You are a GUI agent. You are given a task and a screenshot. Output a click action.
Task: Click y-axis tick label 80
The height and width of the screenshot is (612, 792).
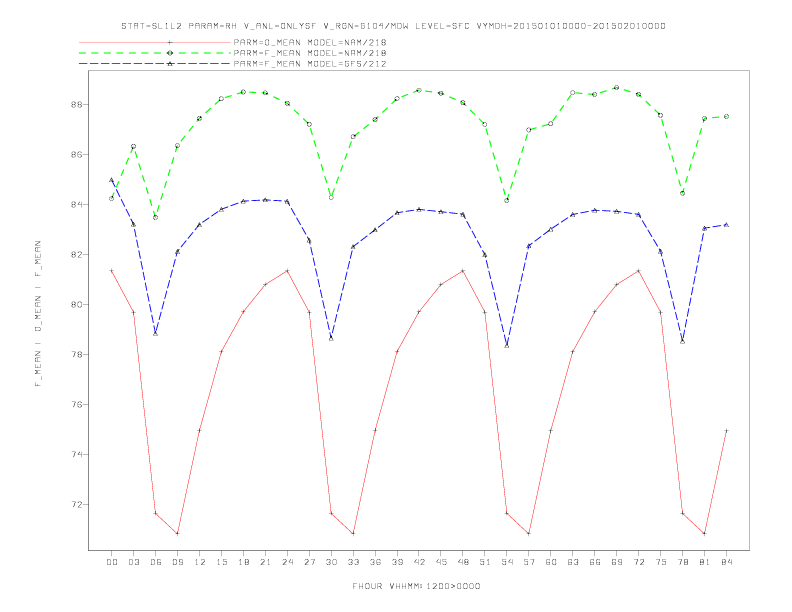pos(79,304)
